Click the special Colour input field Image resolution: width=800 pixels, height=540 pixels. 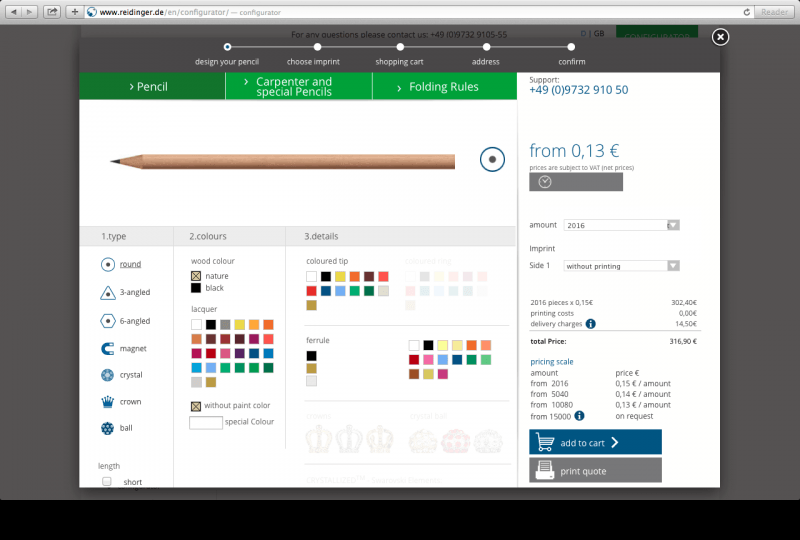[x=206, y=423]
